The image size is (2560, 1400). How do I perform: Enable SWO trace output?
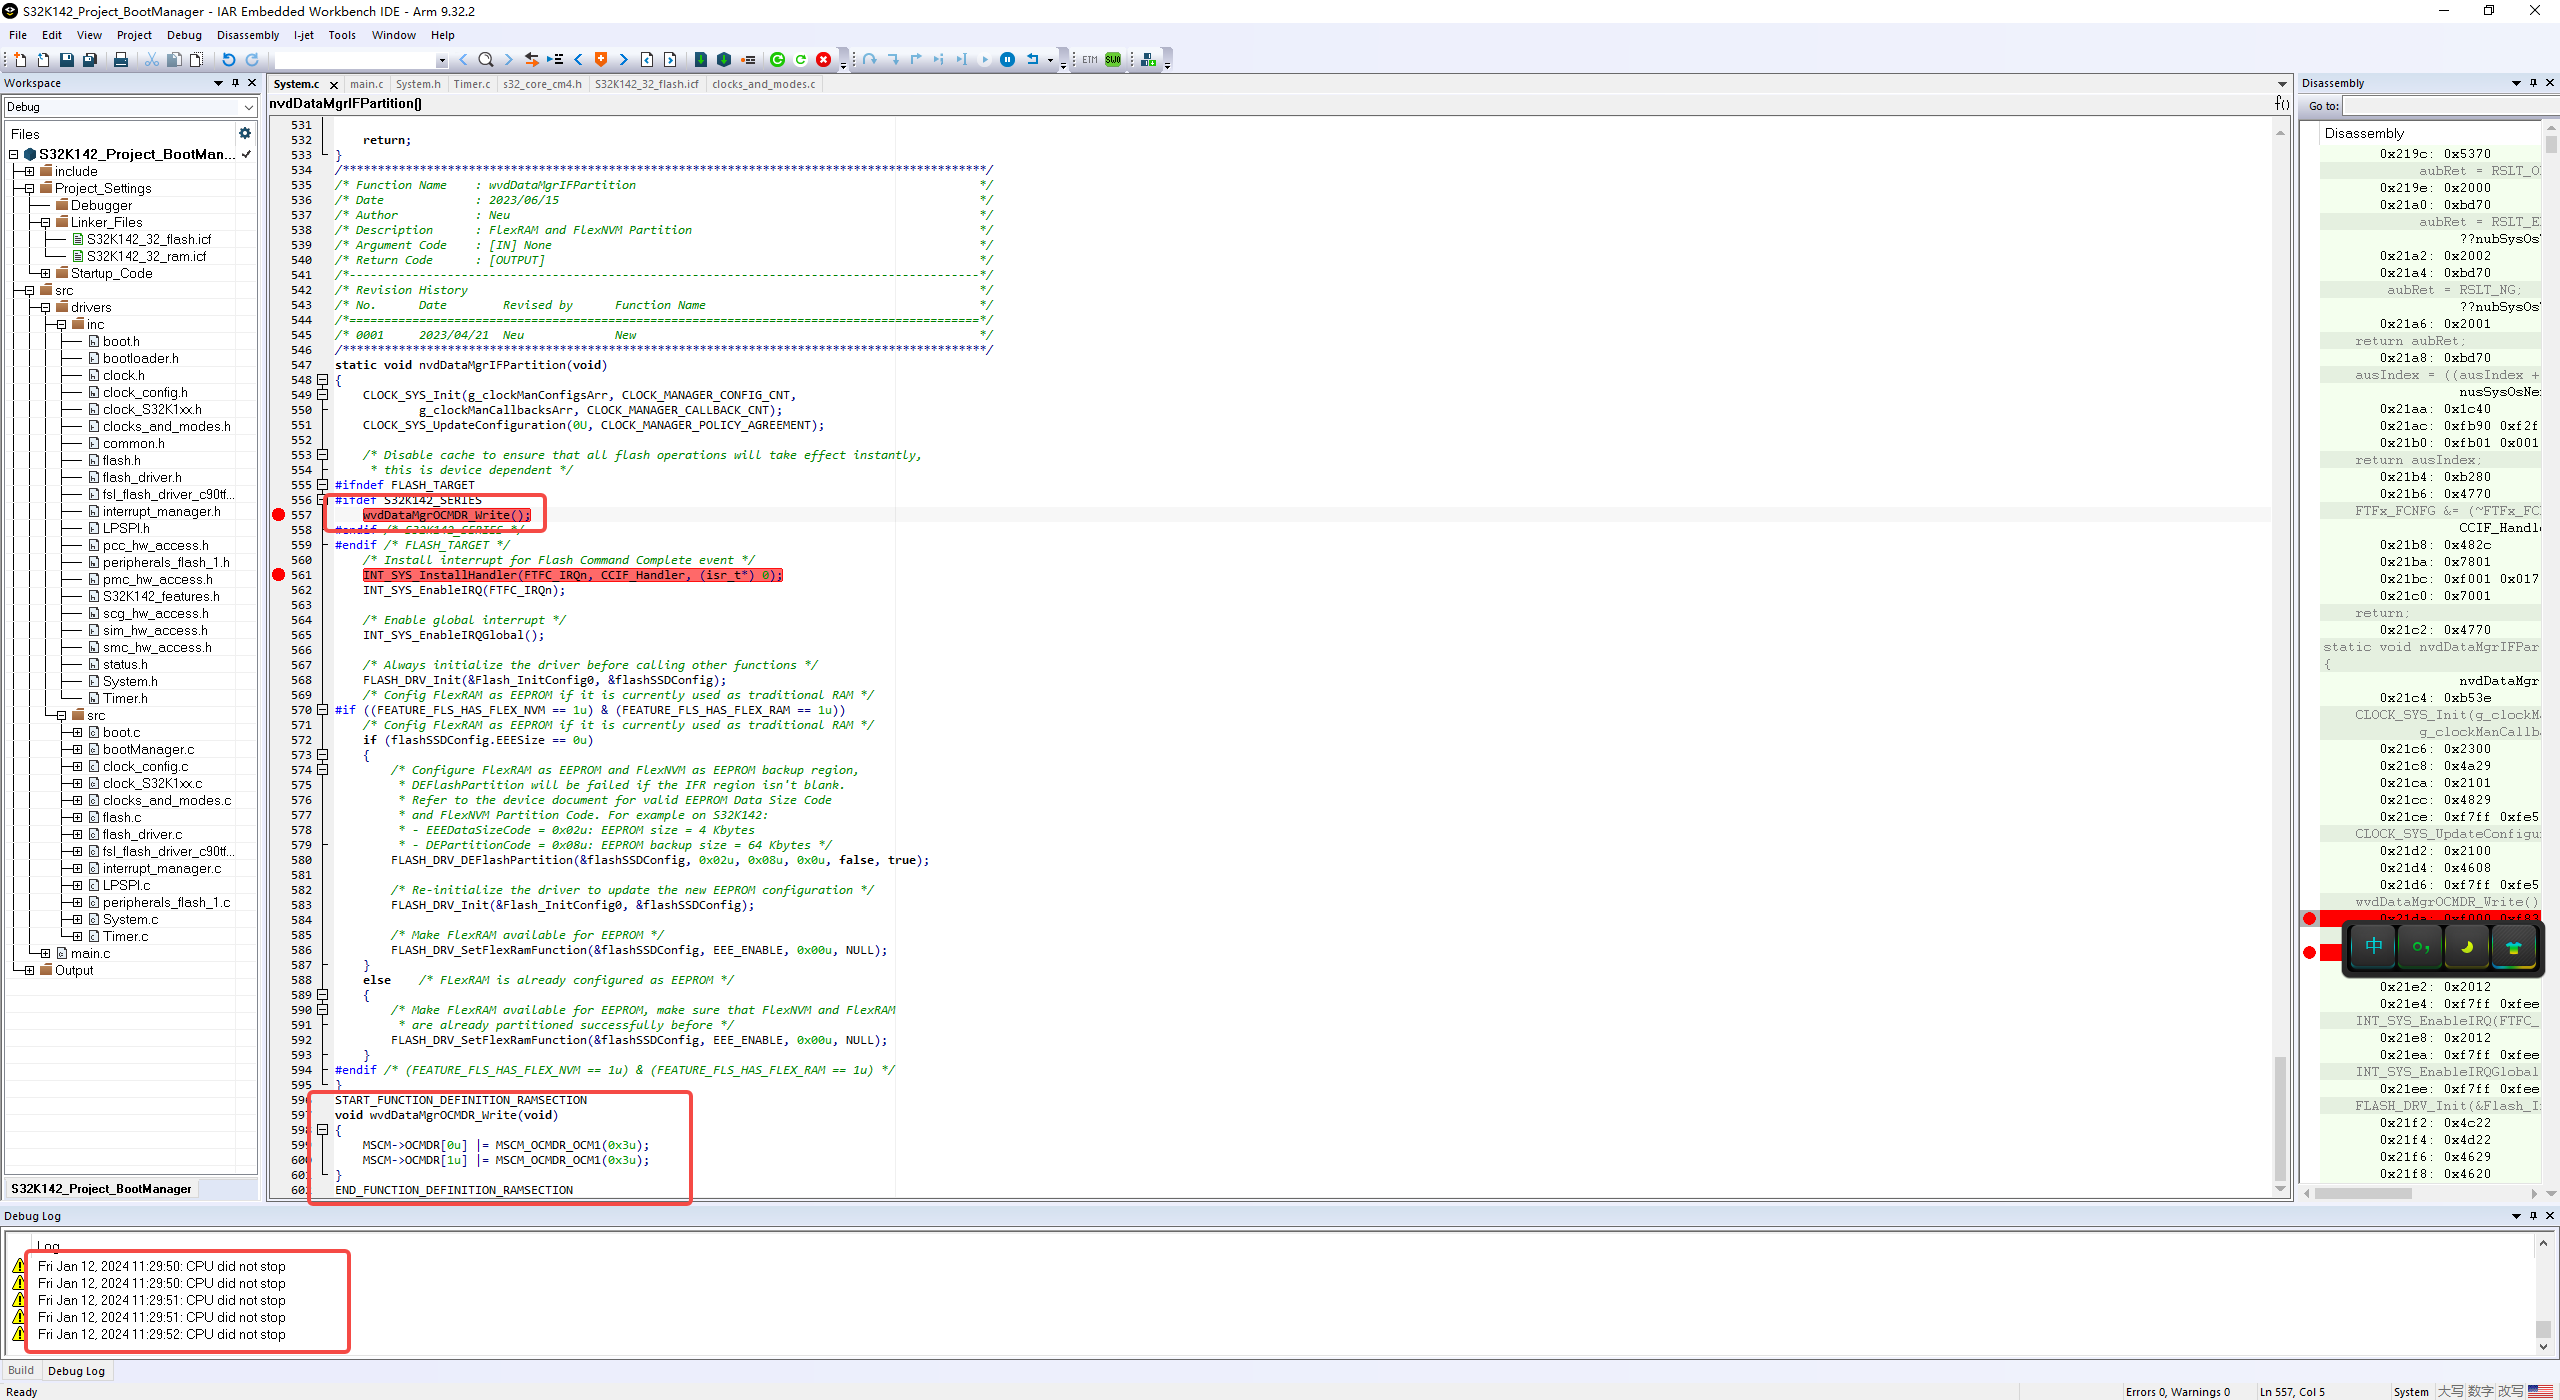click(x=1112, y=59)
